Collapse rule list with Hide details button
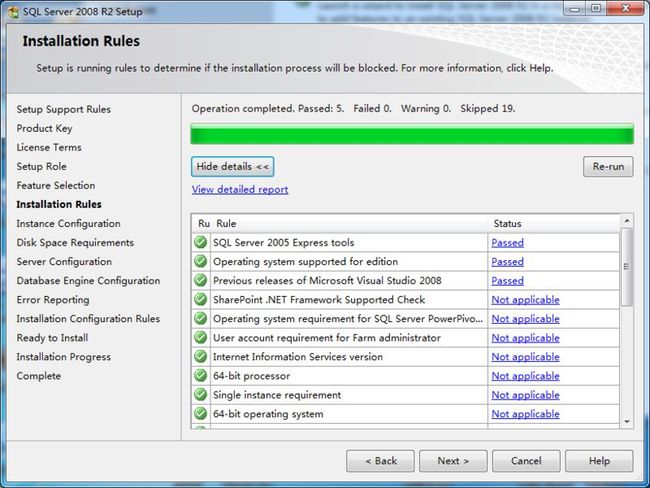Screen dimensions: 650x488 pos(233,167)
